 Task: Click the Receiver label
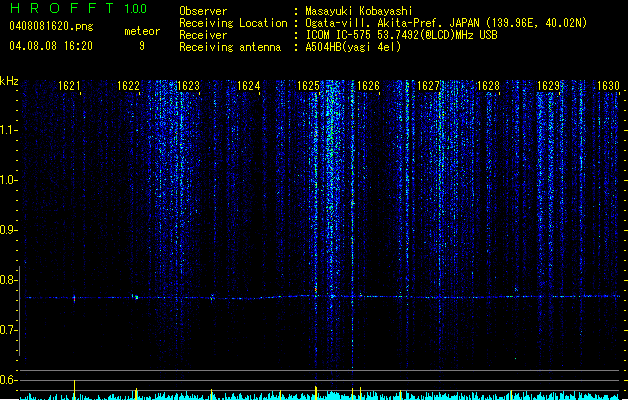click(x=203, y=35)
